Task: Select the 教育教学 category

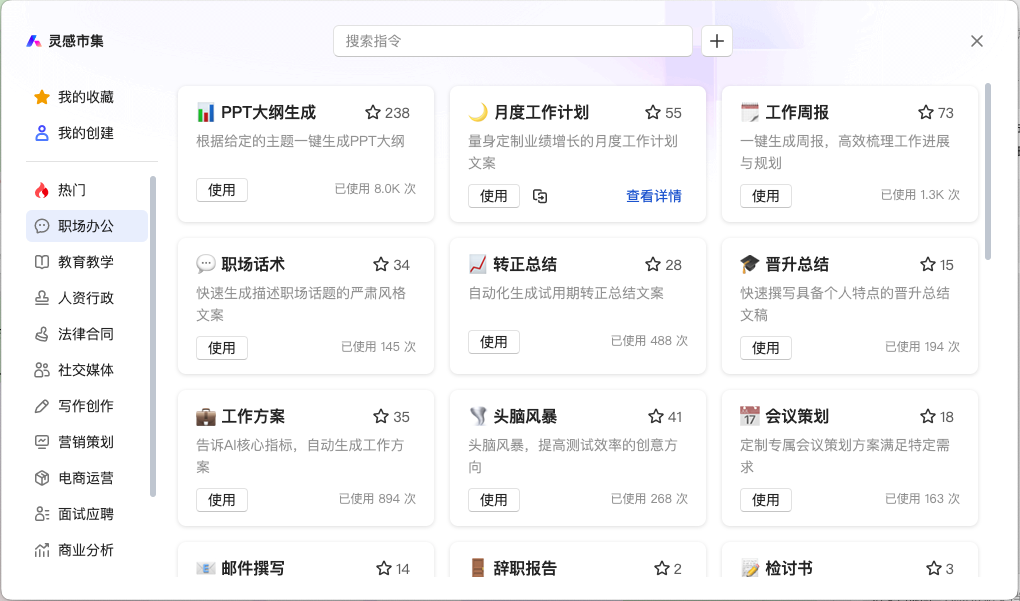Action: [87, 261]
